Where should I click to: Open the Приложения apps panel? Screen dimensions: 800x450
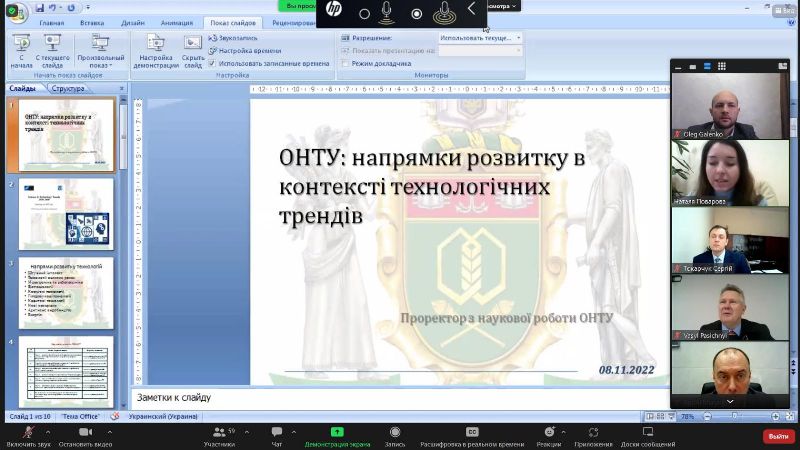pos(593,437)
